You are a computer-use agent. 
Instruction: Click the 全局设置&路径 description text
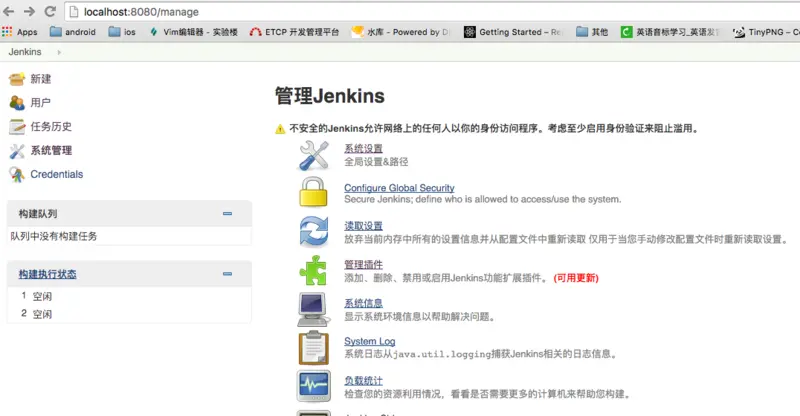pyautogui.click(x=376, y=162)
